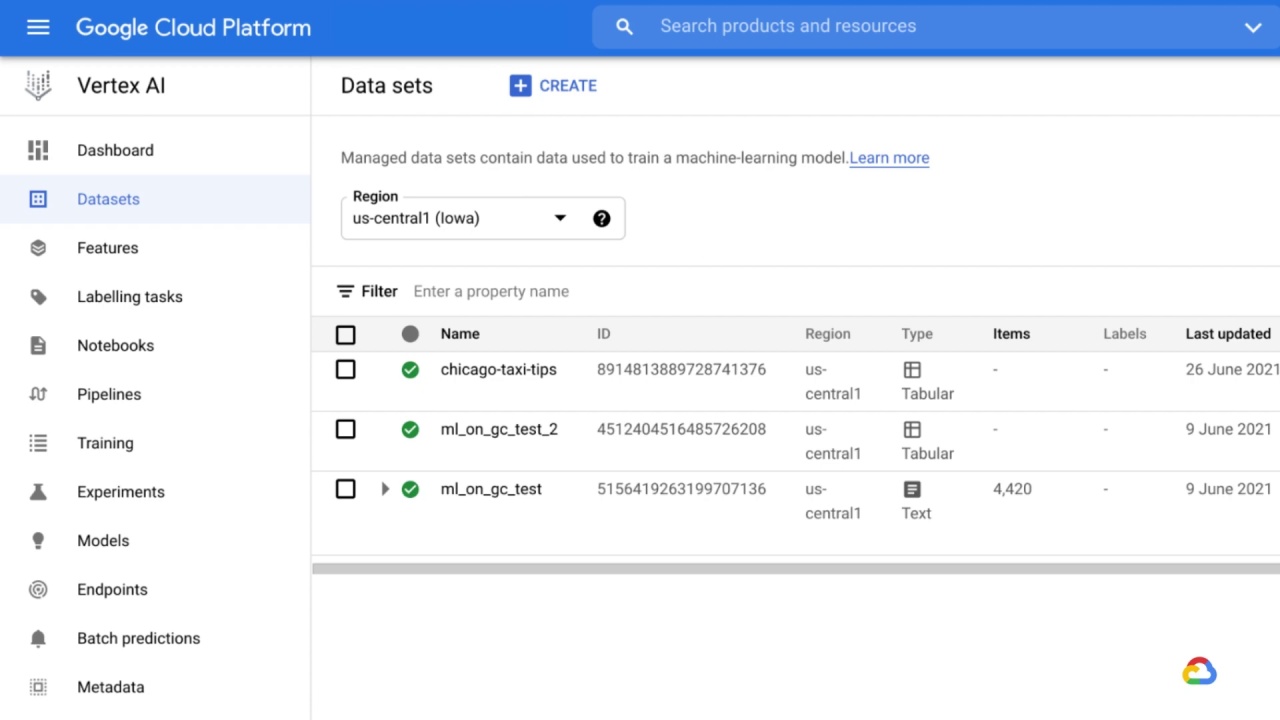Click the horizontal table scrollbar
The height and width of the screenshot is (720, 1280).
point(796,569)
